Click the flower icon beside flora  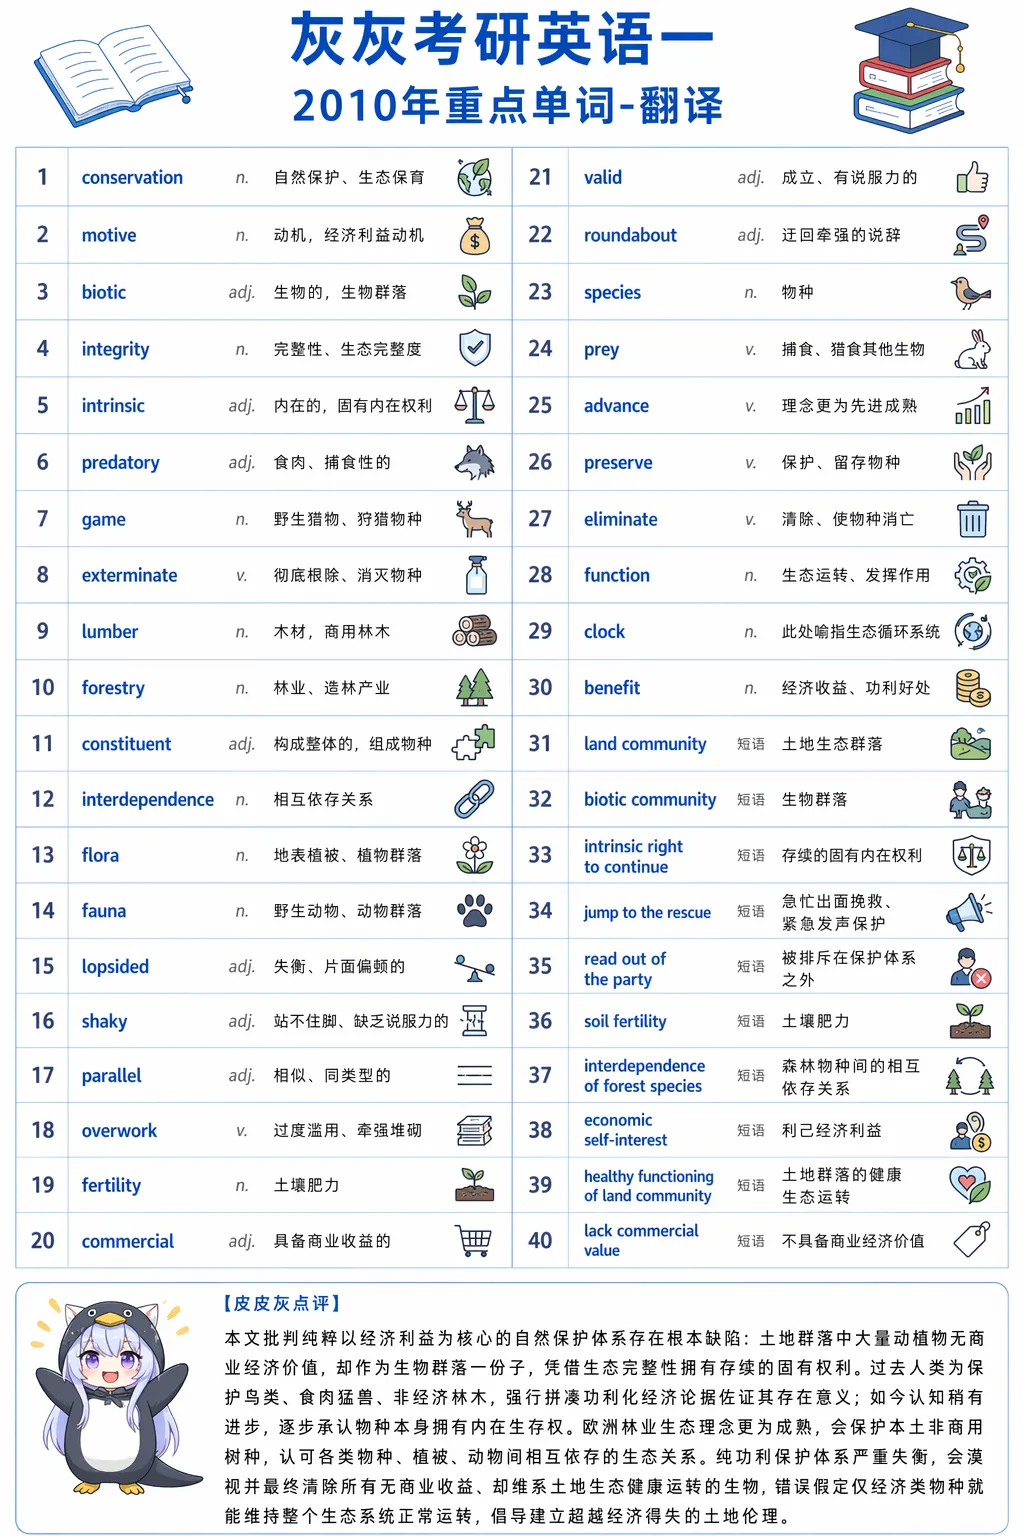[x=474, y=855]
